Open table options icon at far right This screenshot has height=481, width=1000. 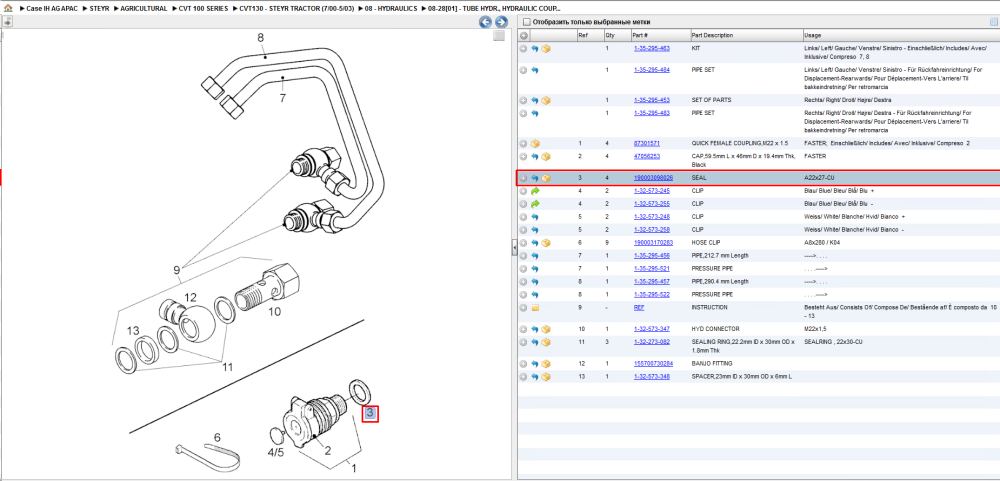click(992, 22)
